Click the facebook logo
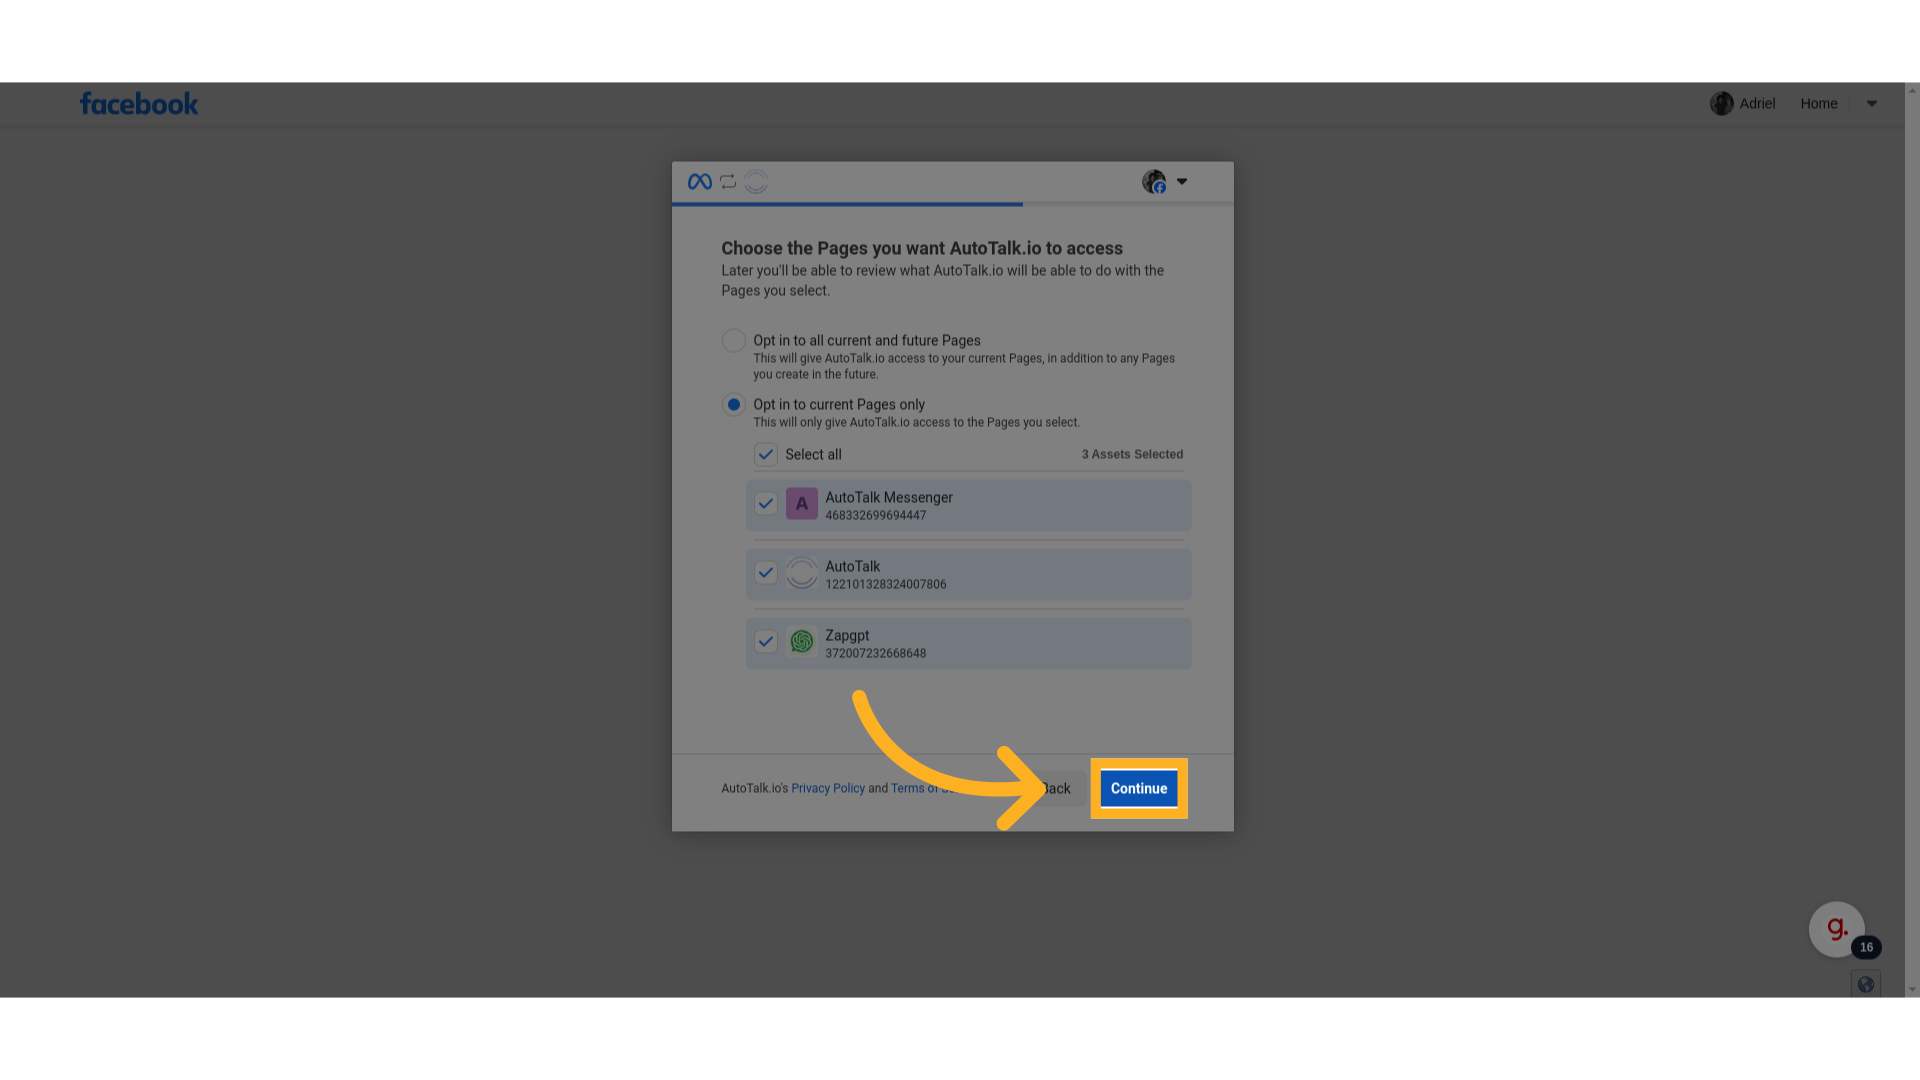Image resolution: width=1920 pixels, height=1080 pixels. [x=139, y=103]
